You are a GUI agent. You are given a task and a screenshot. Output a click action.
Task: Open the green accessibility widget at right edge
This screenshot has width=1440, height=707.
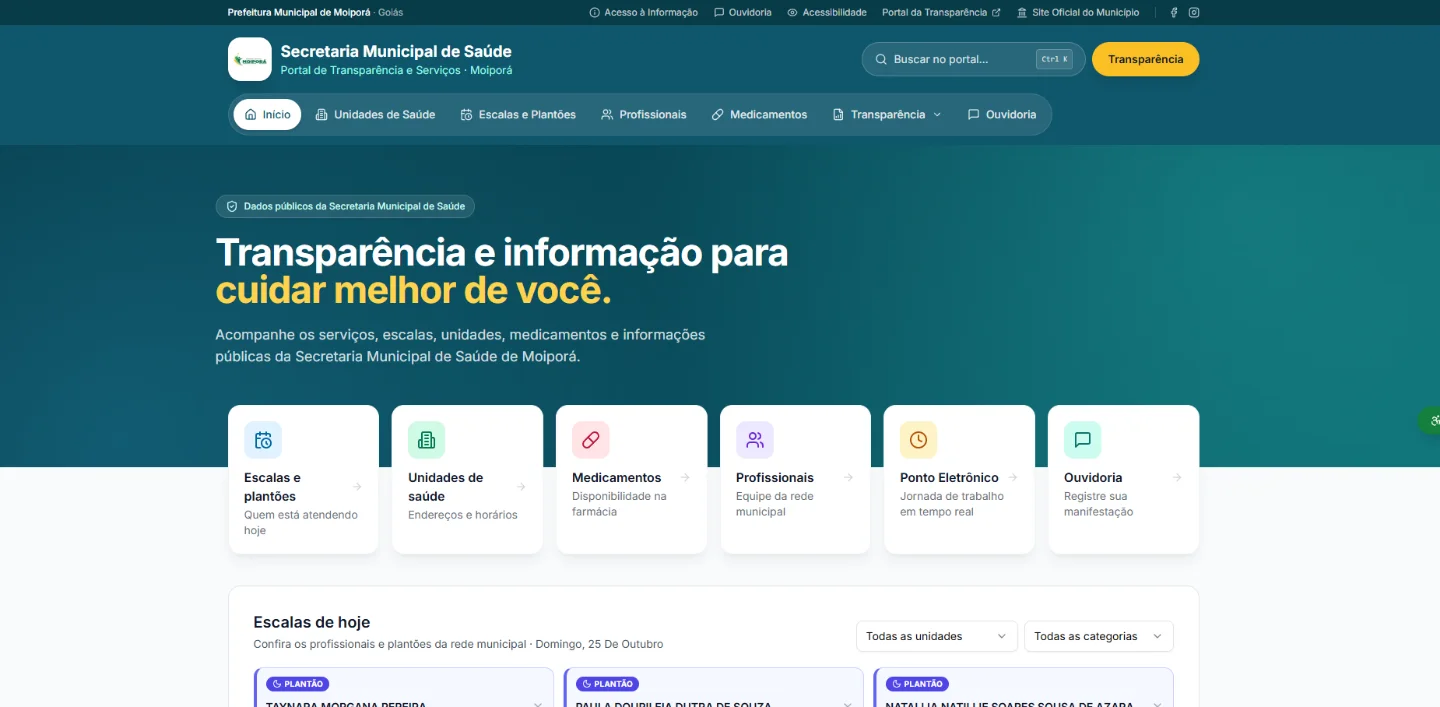click(x=1431, y=421)
